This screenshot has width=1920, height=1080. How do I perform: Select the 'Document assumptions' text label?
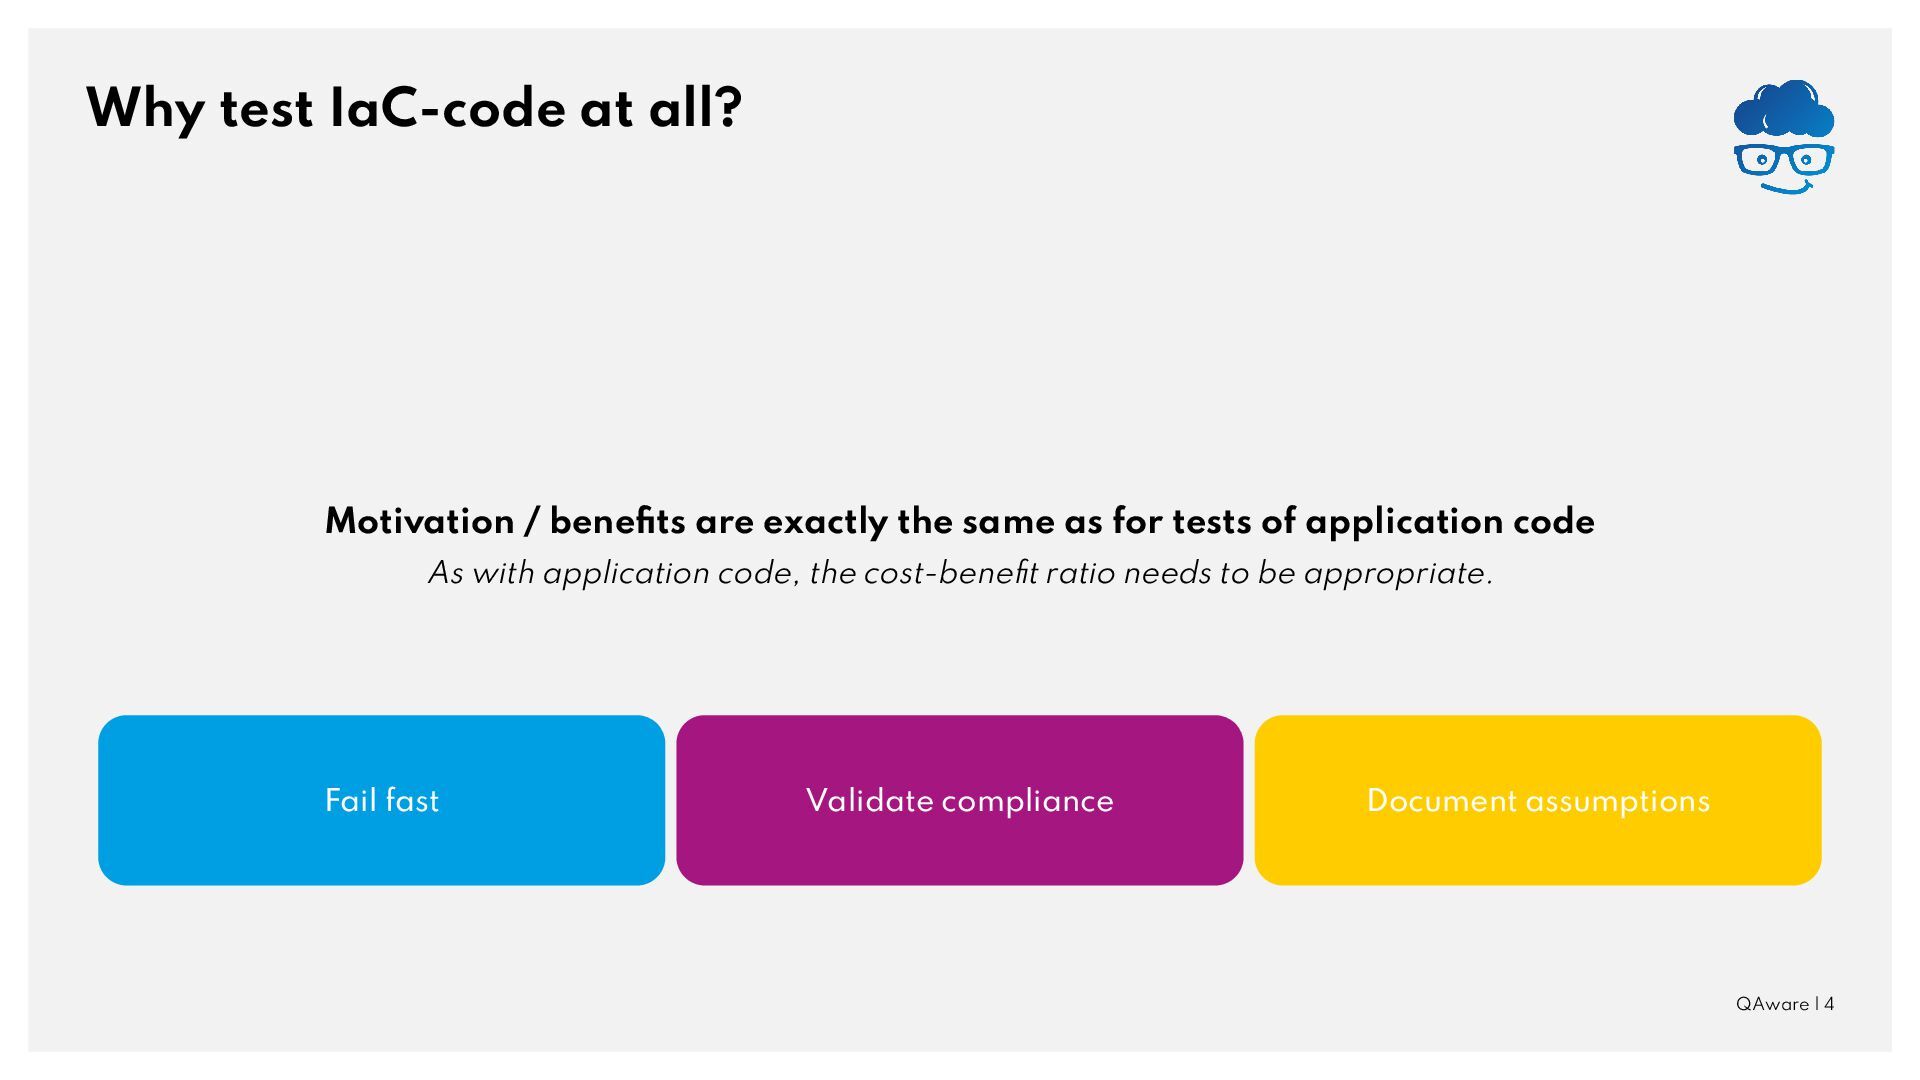[x=1537, y=800]
